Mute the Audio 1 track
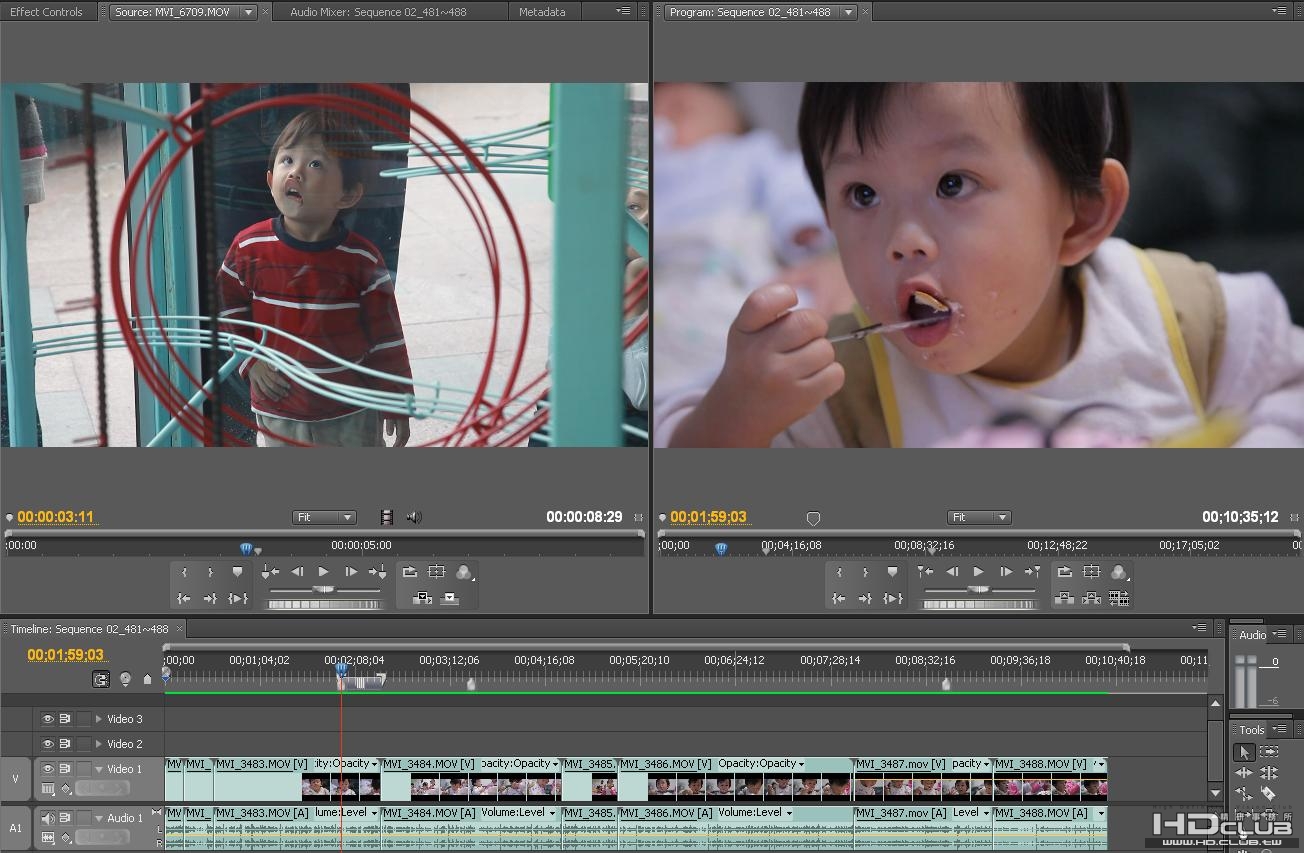1304x853 pixels. click(x=47, y=818)
